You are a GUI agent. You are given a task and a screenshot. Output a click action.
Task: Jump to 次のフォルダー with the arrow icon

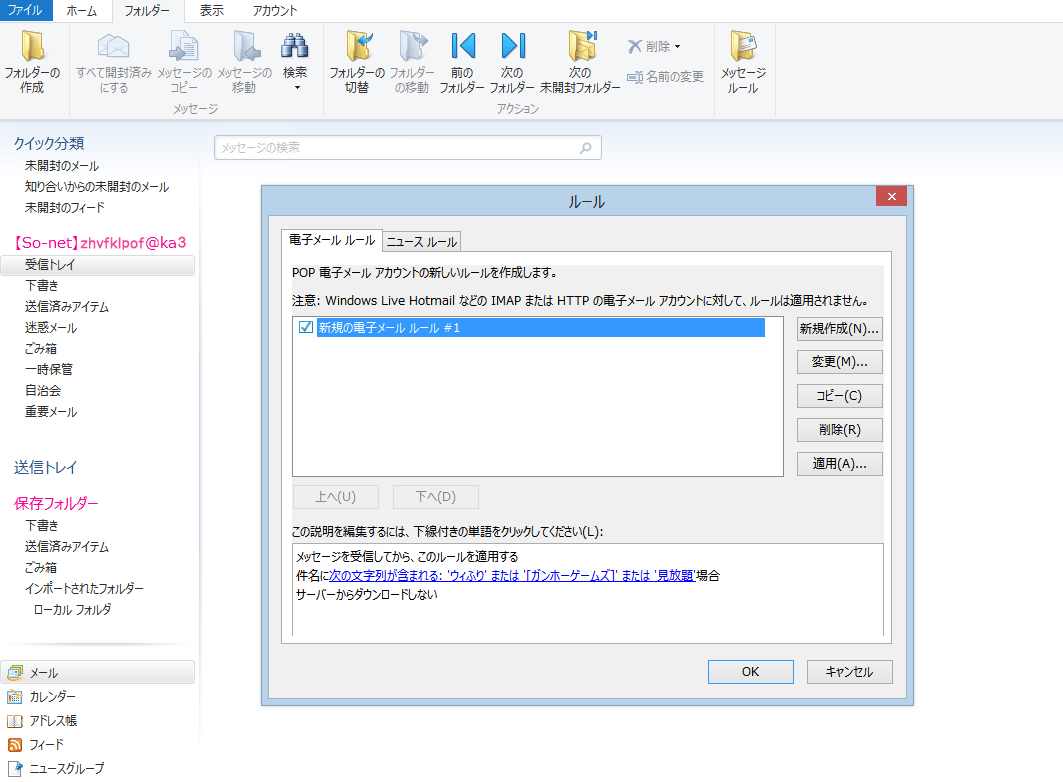(x=513, y=46)
